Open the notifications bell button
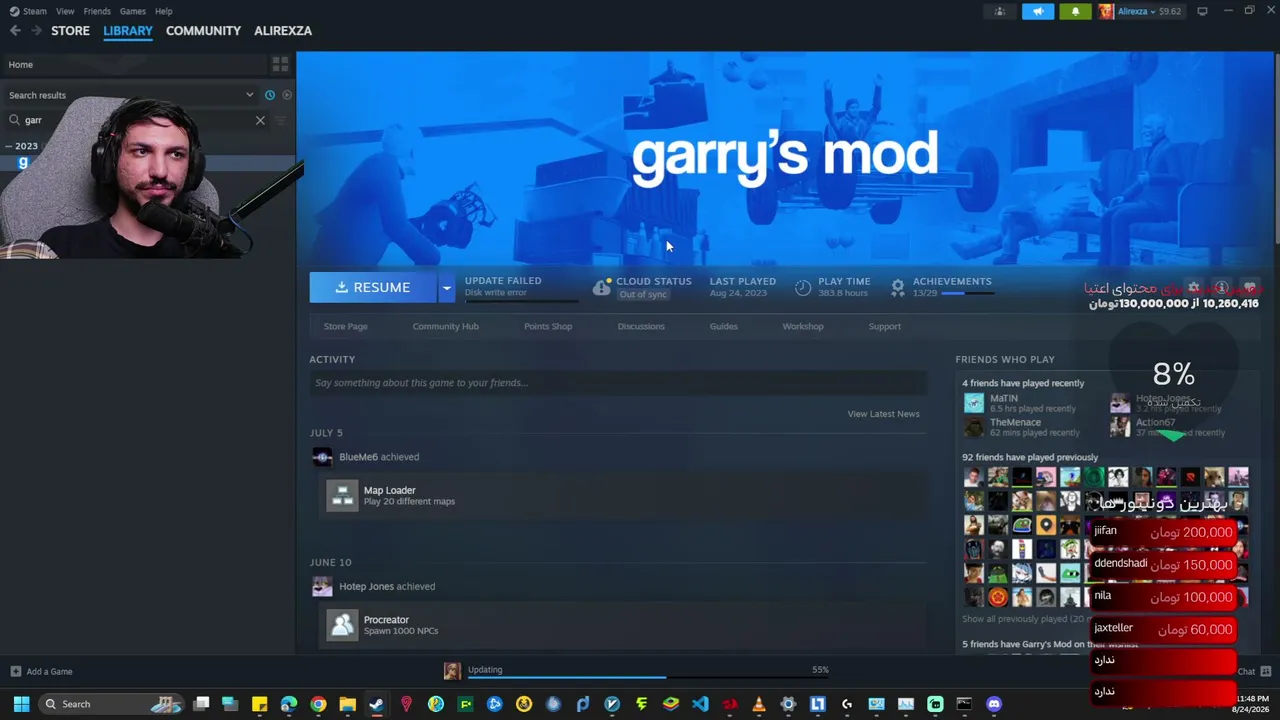This screenshot has width=1280, height=720. tap(1075, 12)
